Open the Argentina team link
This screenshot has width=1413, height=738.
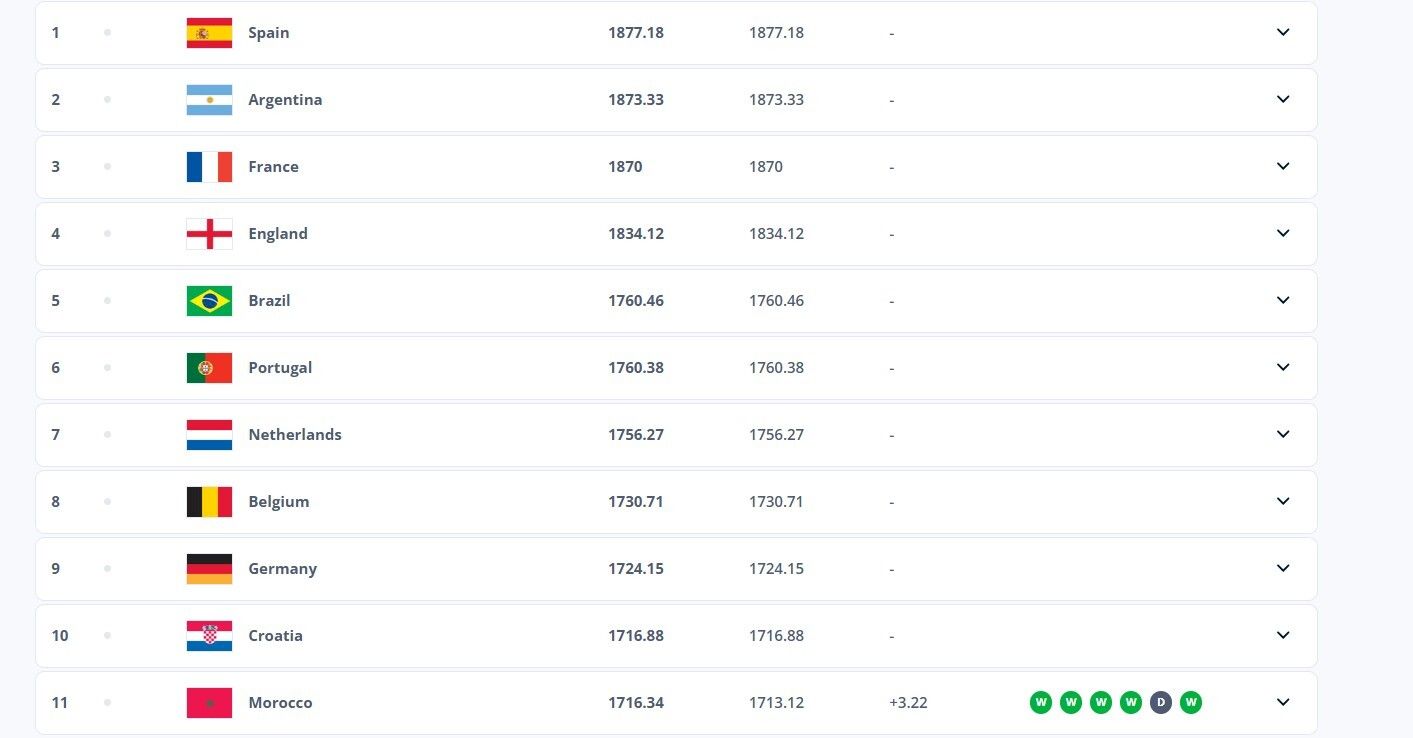(x=285, y=100)
